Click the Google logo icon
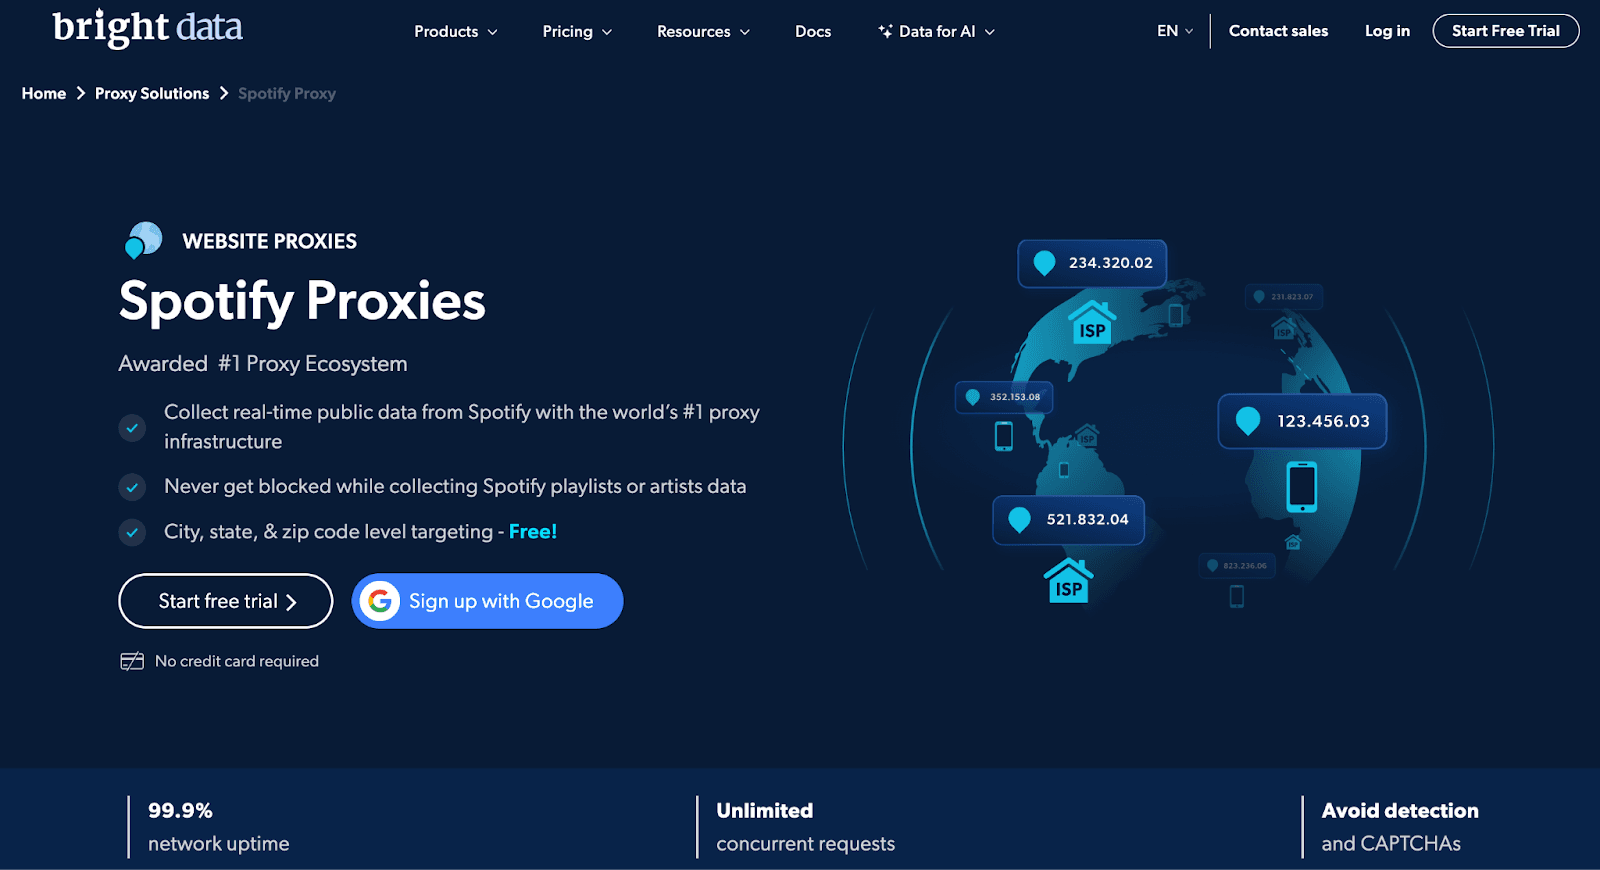Viewport: 1600px width, 870px height. [x=380, y=601]
